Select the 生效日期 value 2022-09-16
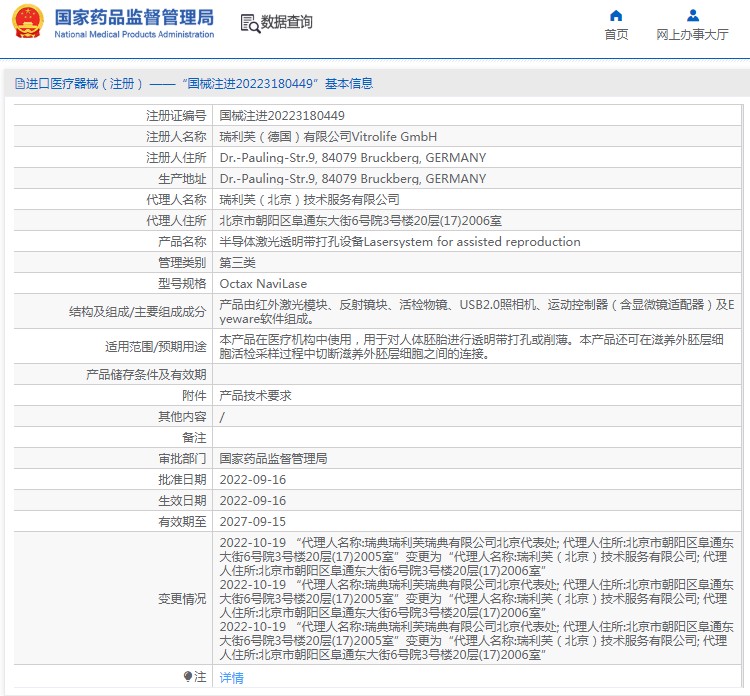Screen dimensions: 750x696 (x=253, y=501)
